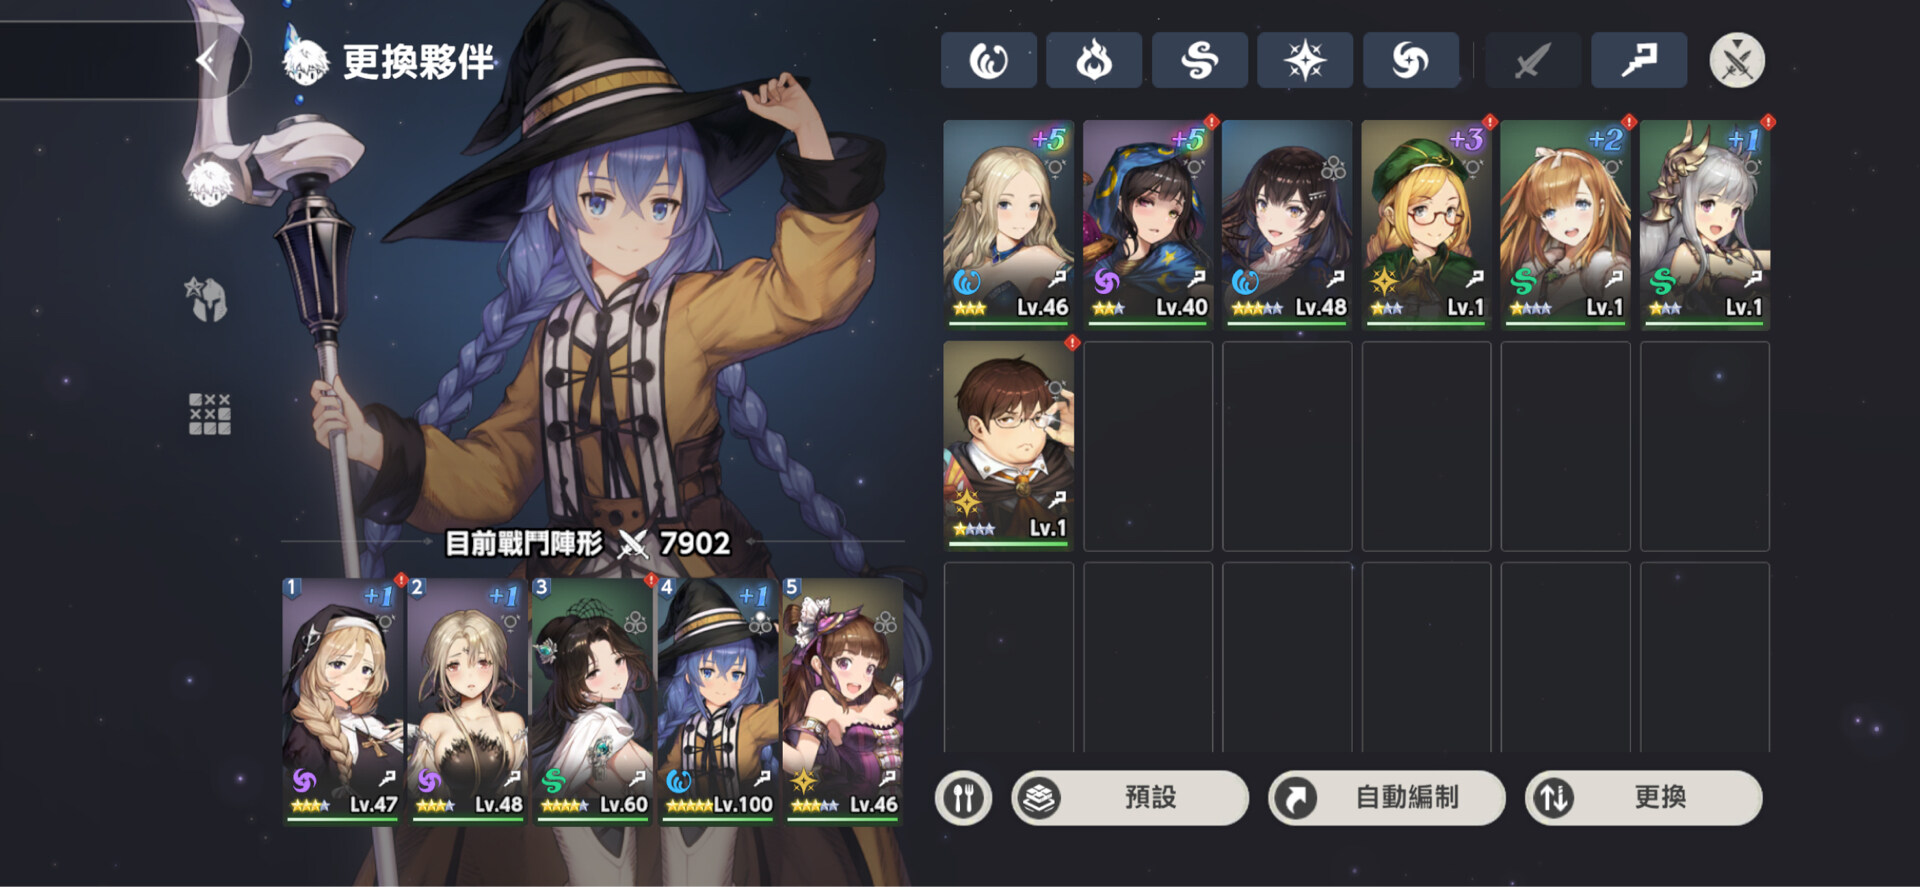This screenshot has height=887, width=1920.
Task: Toggle the wind element filter
Action: coord(1199,61)
